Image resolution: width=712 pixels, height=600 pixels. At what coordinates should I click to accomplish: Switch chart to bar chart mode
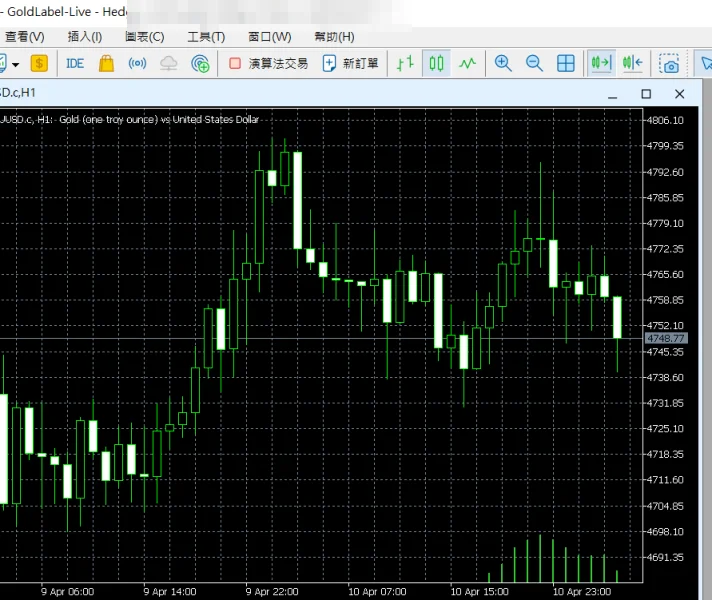tap(405, 63)
